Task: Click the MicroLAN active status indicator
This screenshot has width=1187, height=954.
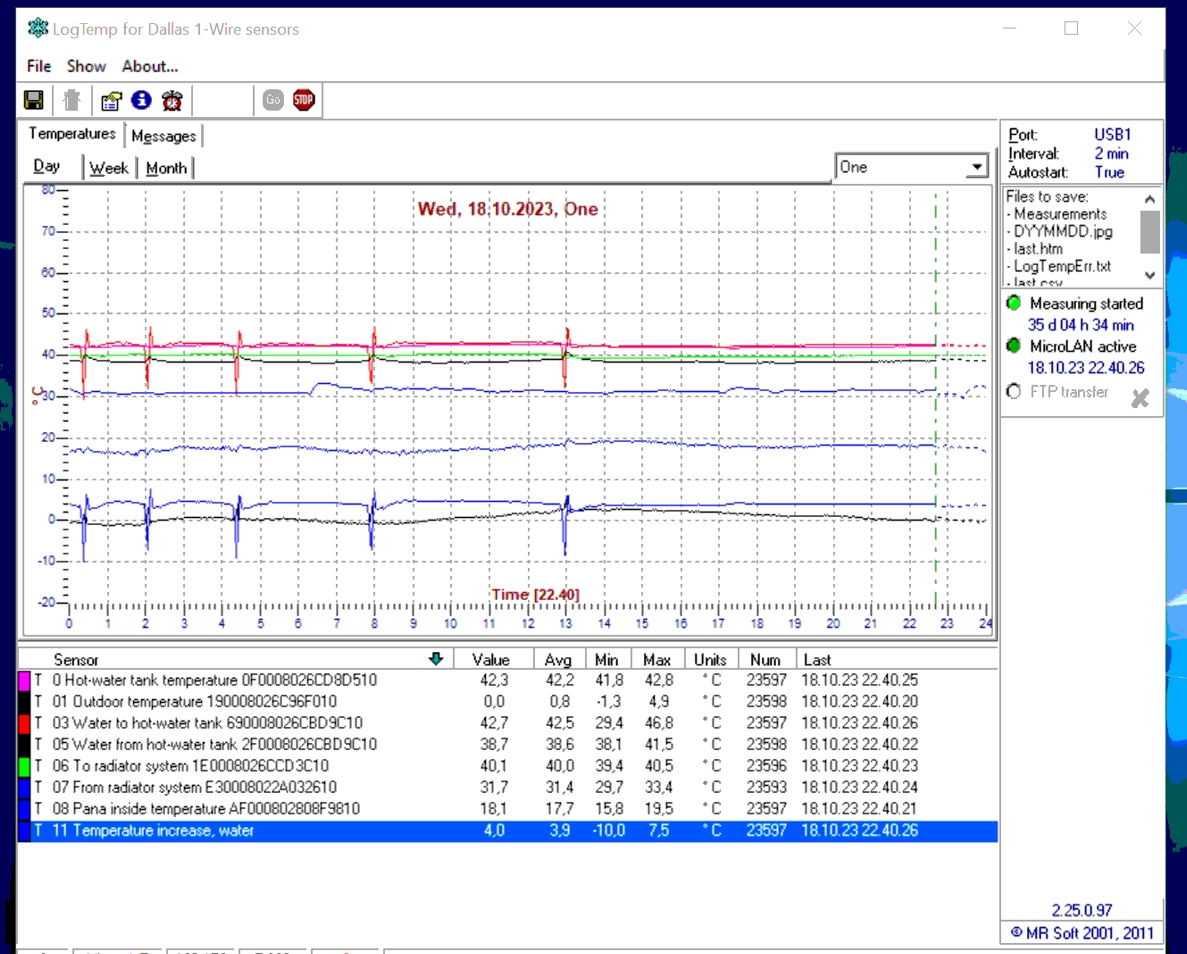Action: click(1014, 346)
